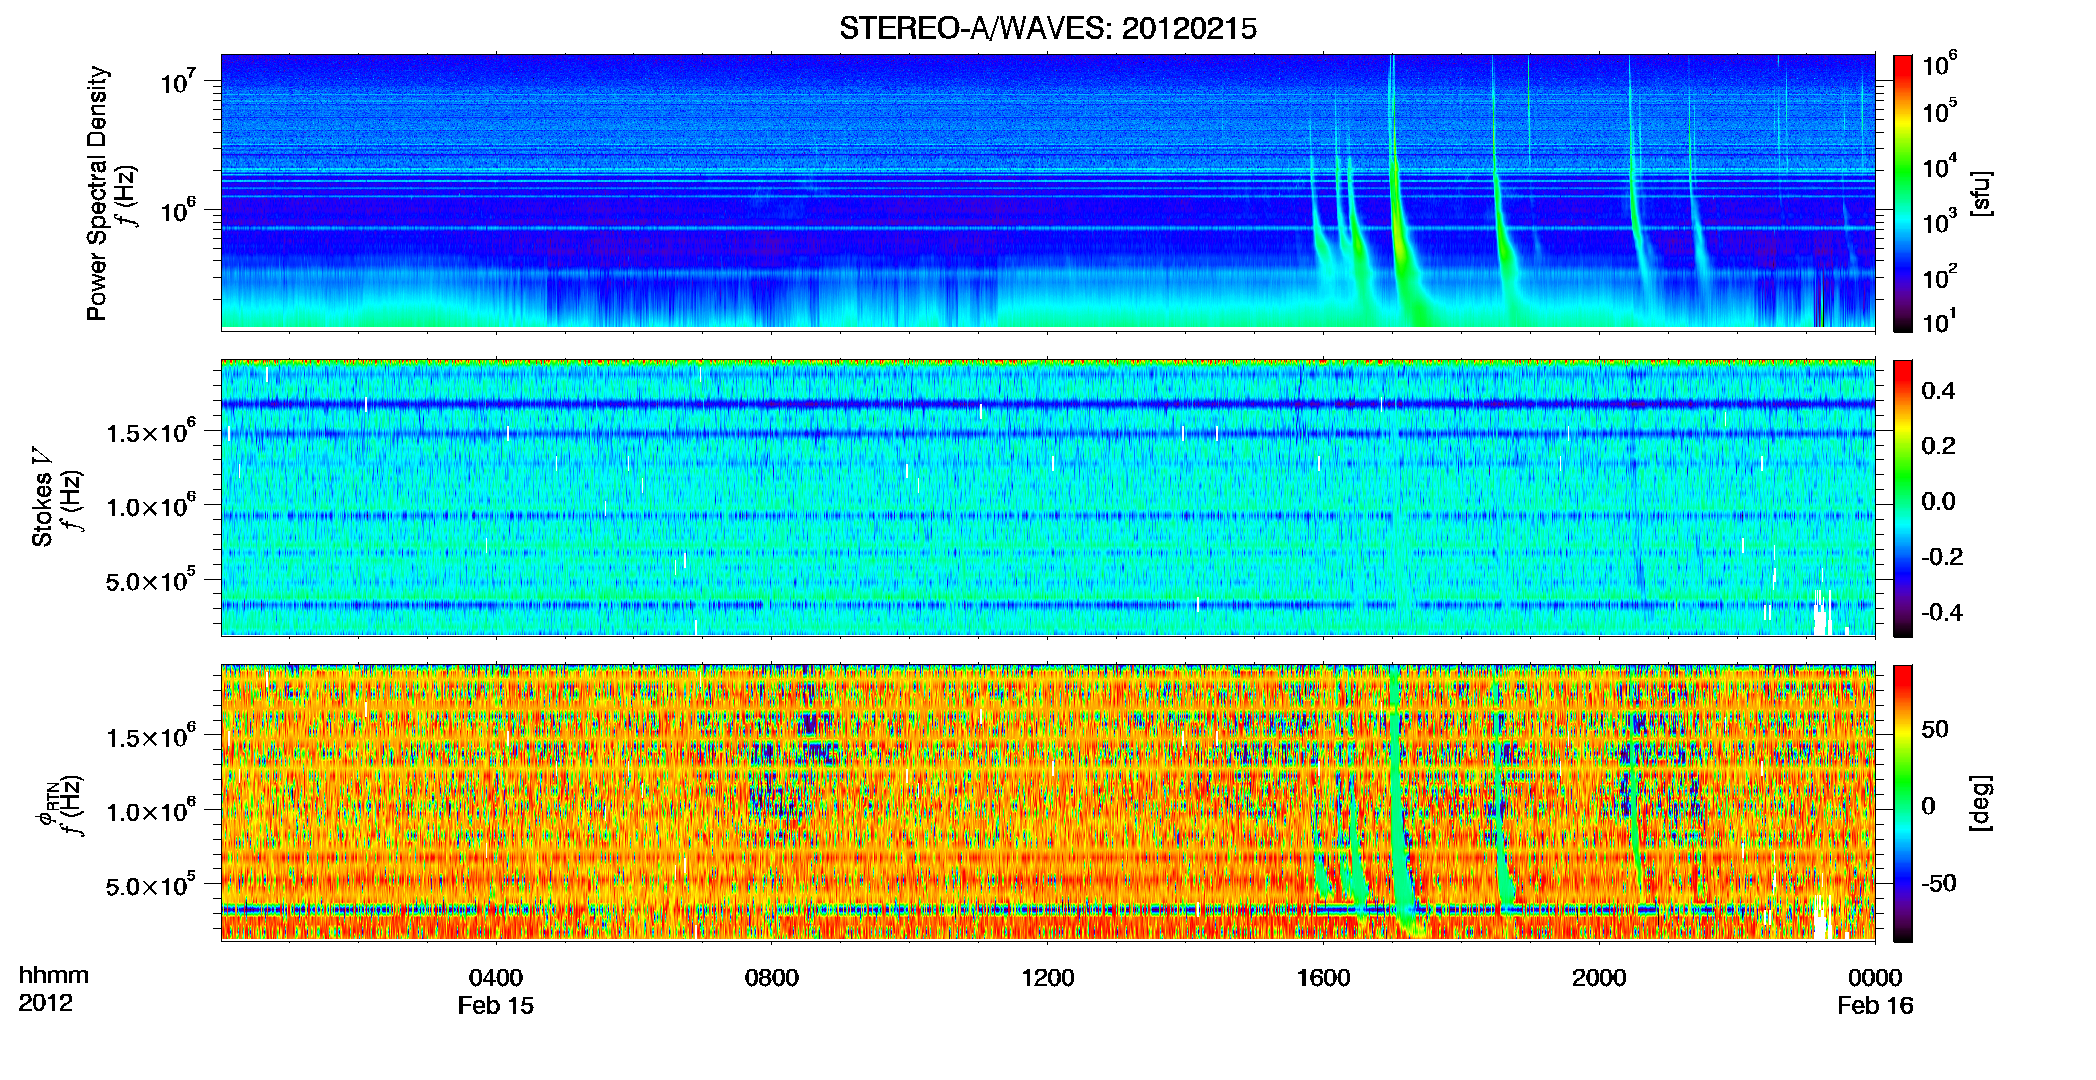Click the 50 degree colorbar value
The width and height of the screenshot is (2096, 1080).
[x=1935, y=729]
